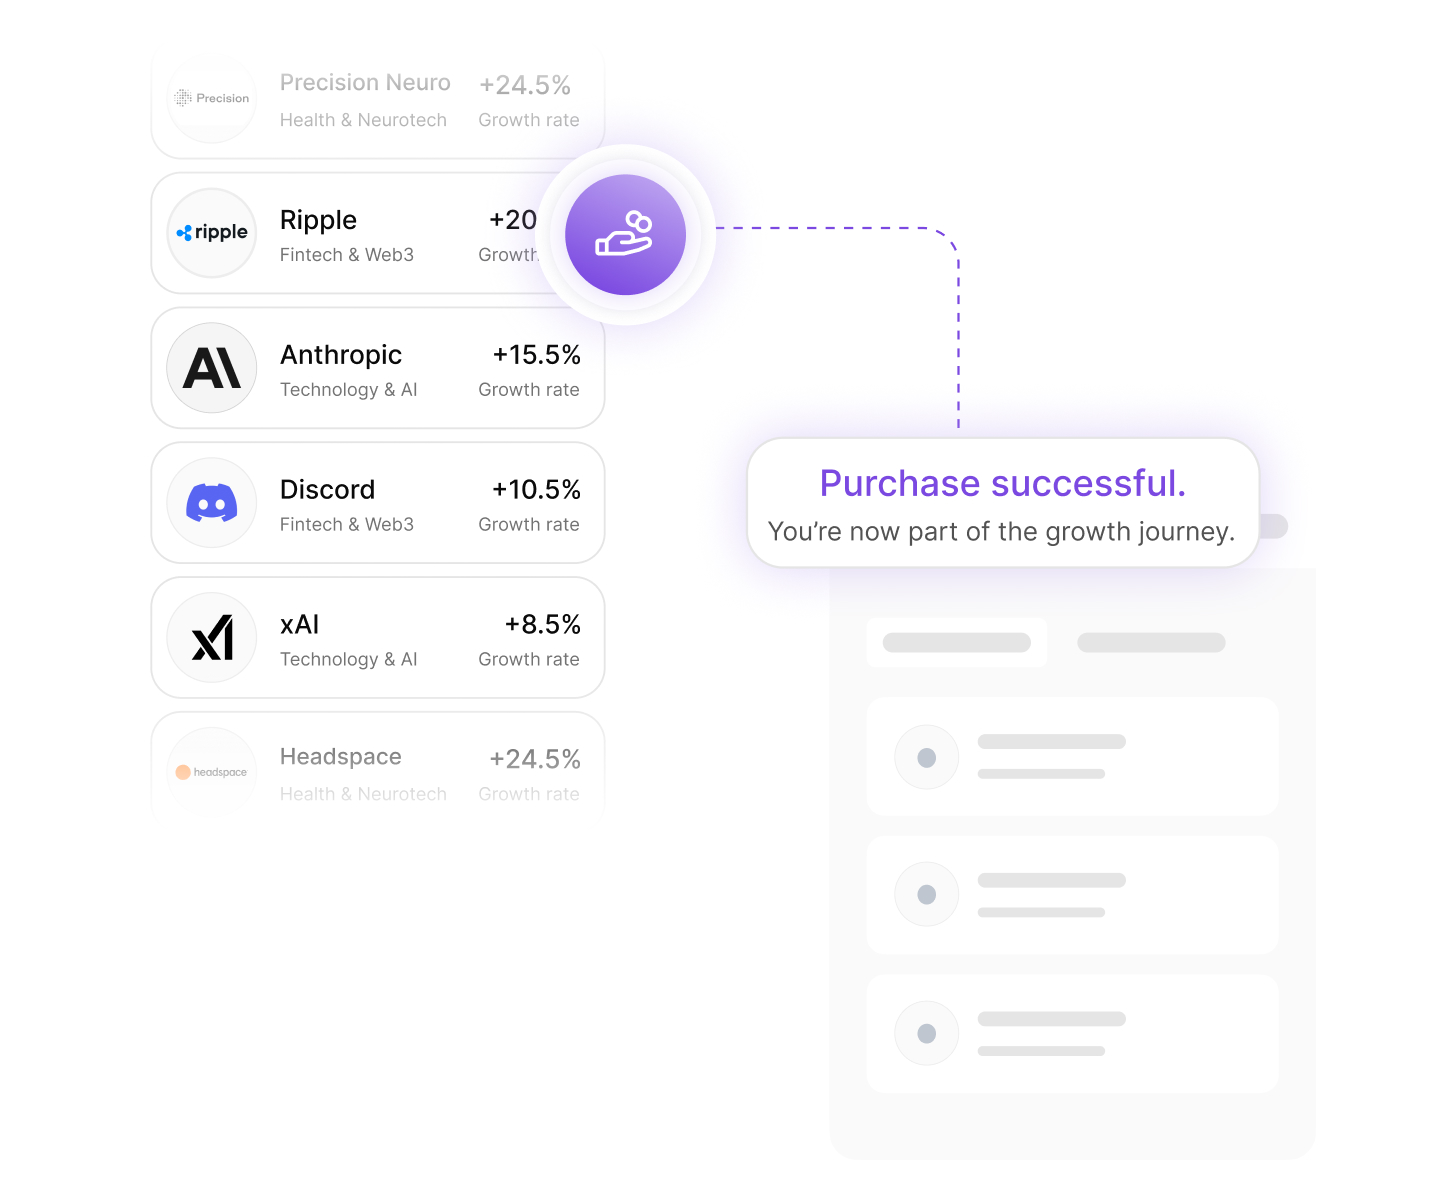Open the Discord Fintech & Web3 card
Image resolution: width=1432 pixels, height=1200 pixels.
coord(378,503)
